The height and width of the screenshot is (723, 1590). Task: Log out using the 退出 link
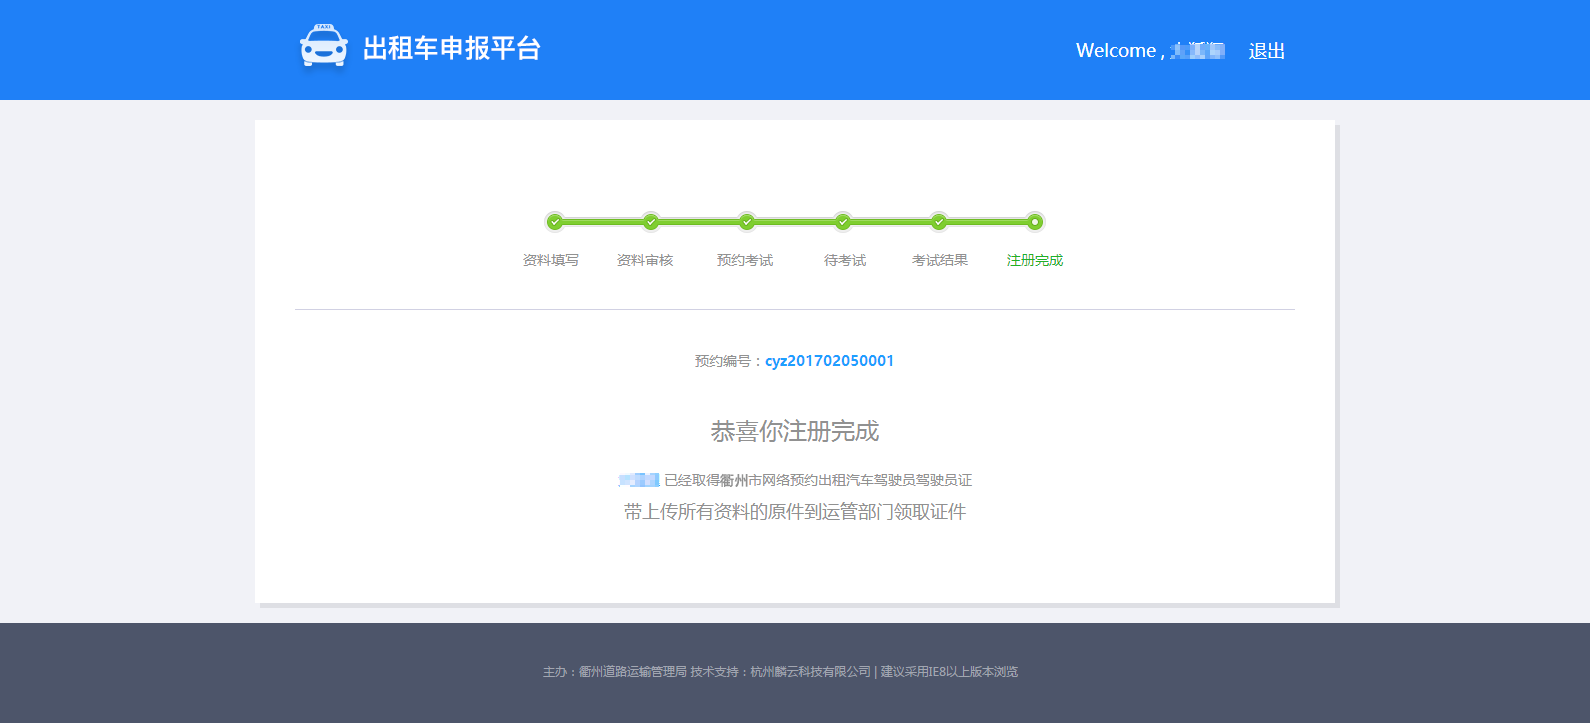(1266, 51)
